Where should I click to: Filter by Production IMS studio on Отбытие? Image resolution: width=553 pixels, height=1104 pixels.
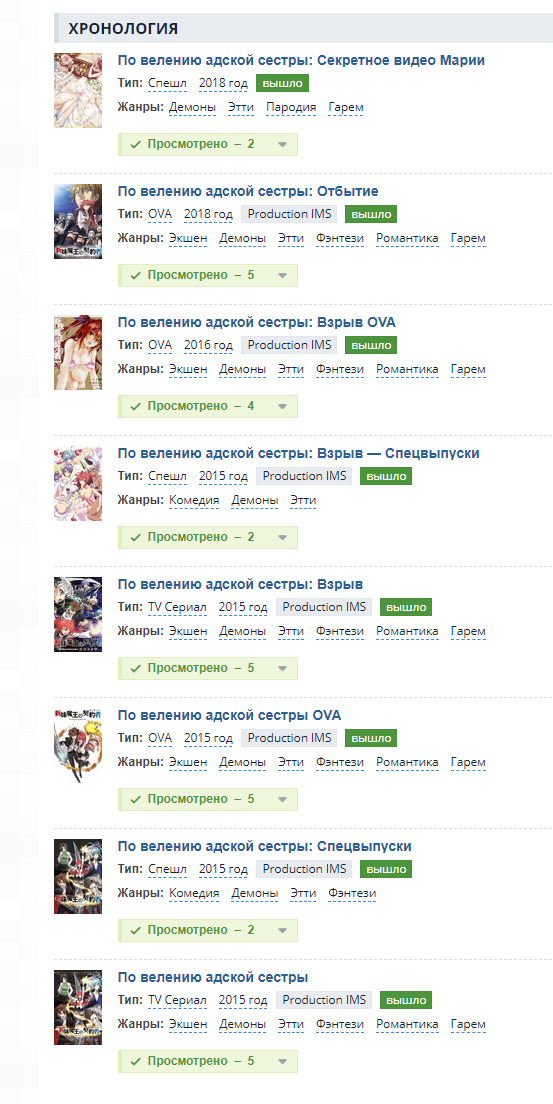(x=289, y=214)
